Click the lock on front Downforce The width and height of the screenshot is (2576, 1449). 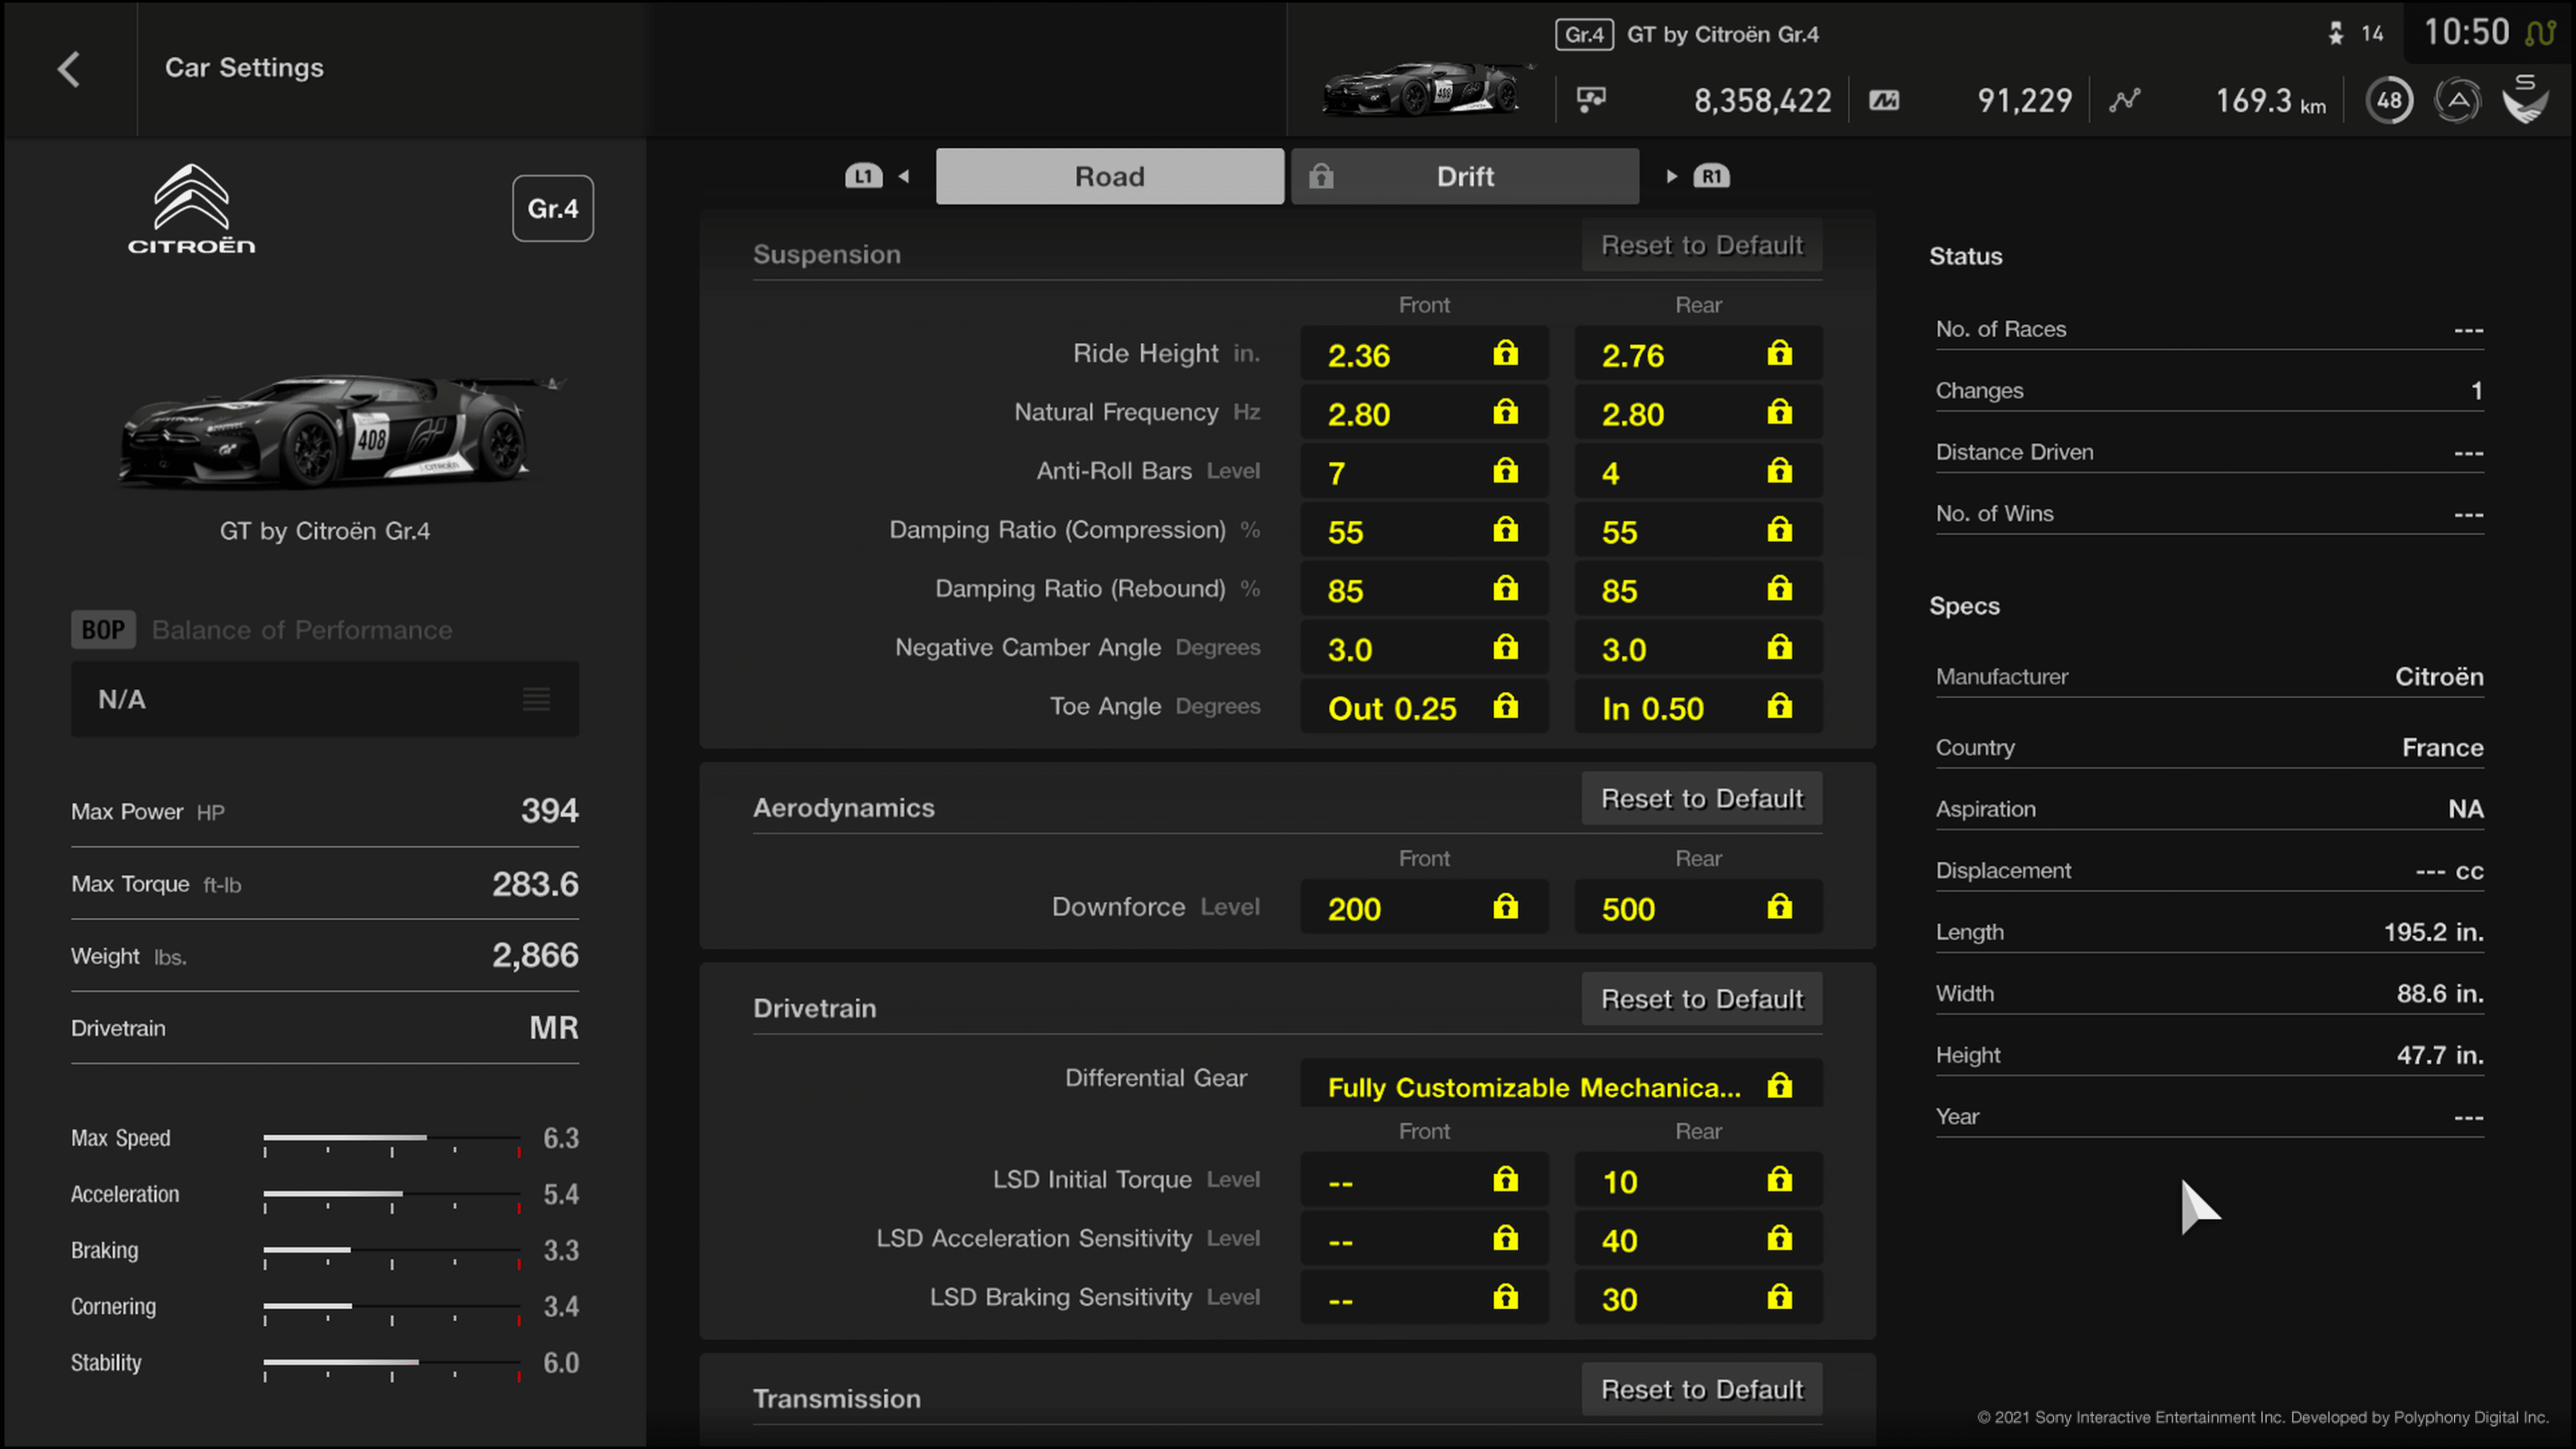pyautogui.click(x=1505, y=907)
